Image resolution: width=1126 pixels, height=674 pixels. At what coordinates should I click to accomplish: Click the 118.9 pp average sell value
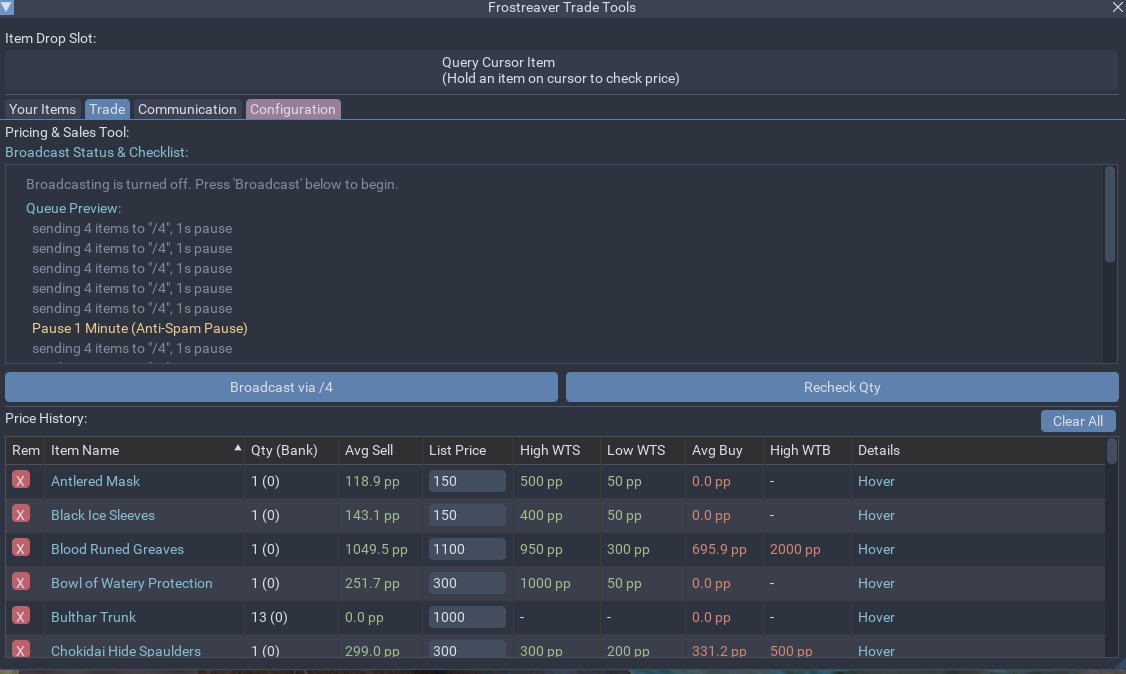pyautogui.click(x=372, y=481)
